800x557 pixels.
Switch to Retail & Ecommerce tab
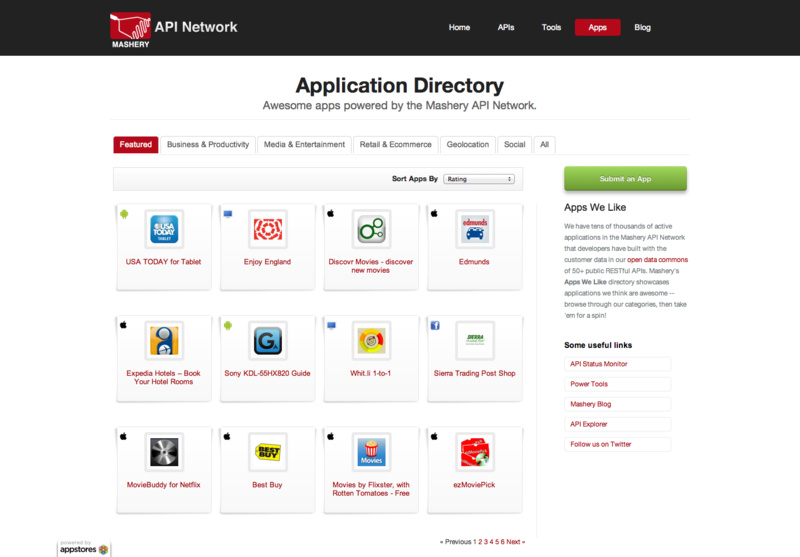[395, 145]
